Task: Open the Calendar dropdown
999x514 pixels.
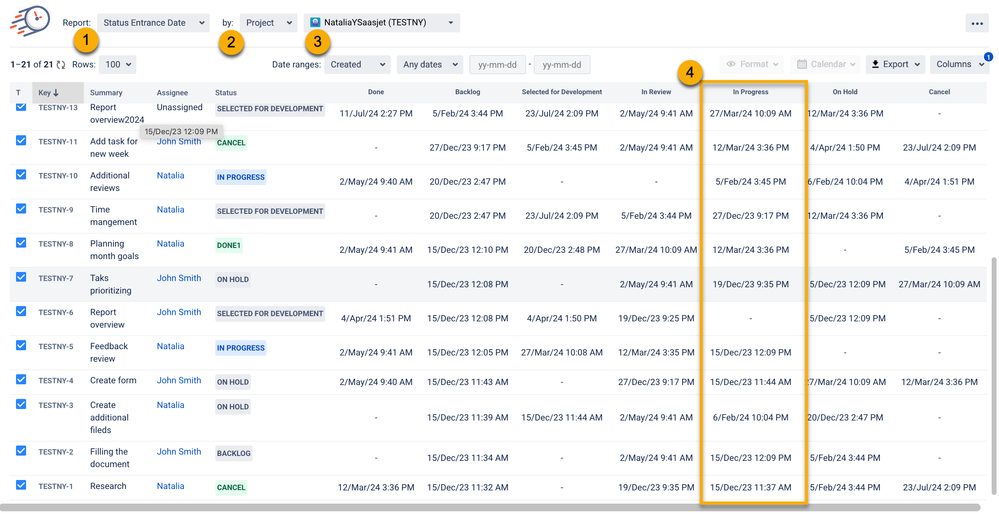Action: tap(825, 64)
